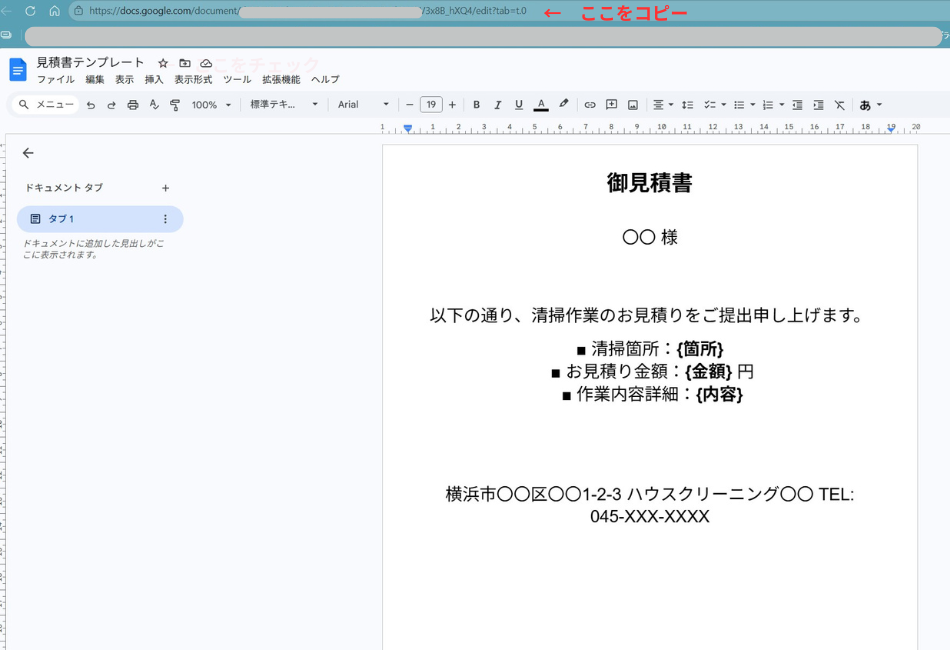This screenshot has width=950, height=650.
Task: Toggle bold formatting
Action: point(476,104)
